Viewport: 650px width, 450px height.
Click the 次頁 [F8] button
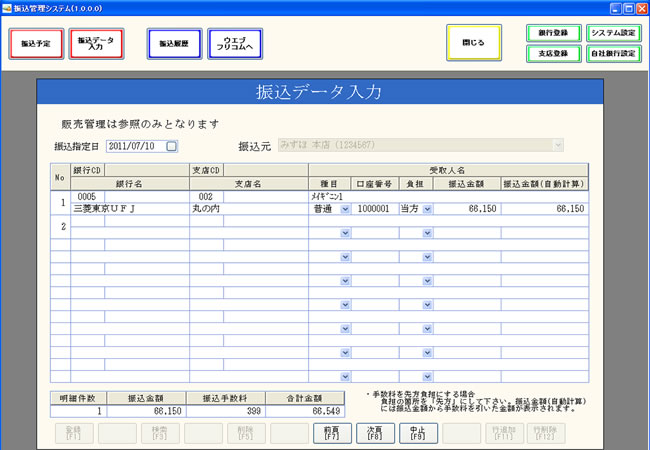[x=372, y=432]
